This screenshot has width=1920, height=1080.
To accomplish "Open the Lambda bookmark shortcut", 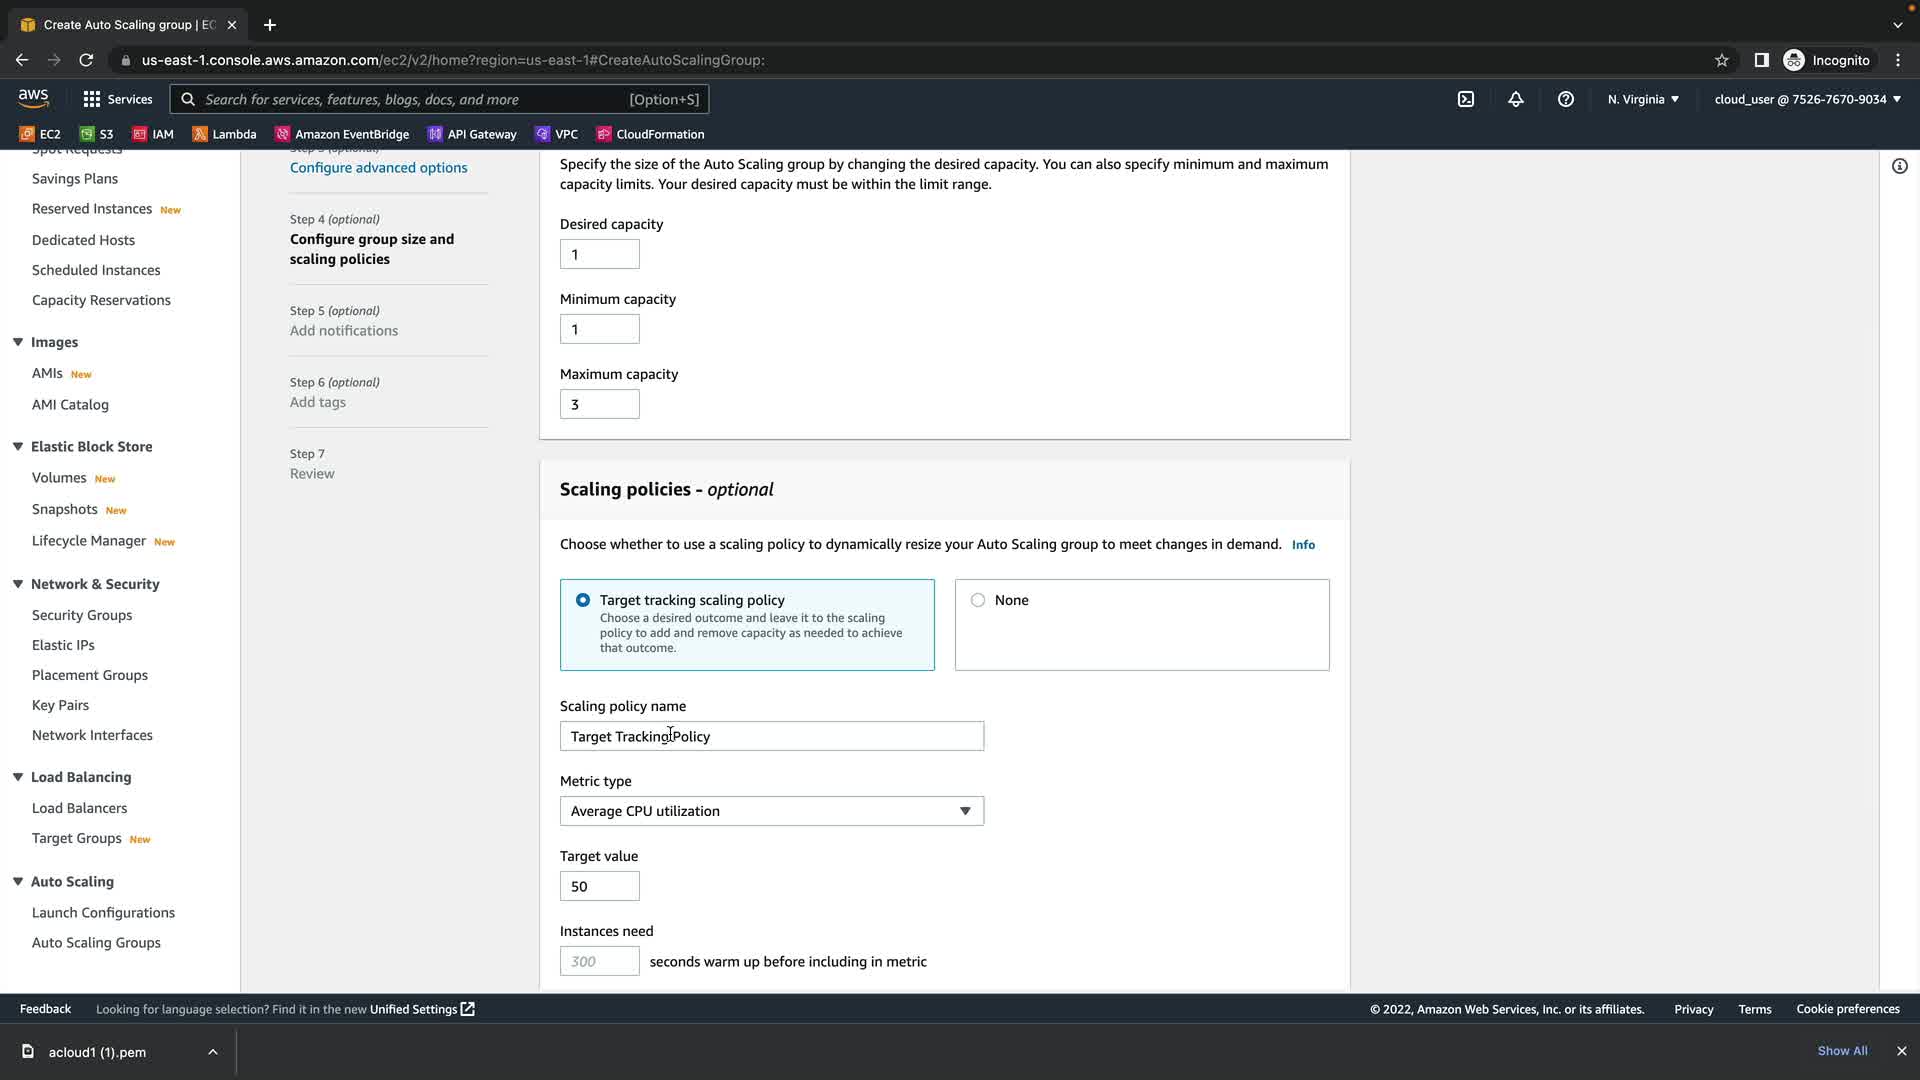I will 224,134.
